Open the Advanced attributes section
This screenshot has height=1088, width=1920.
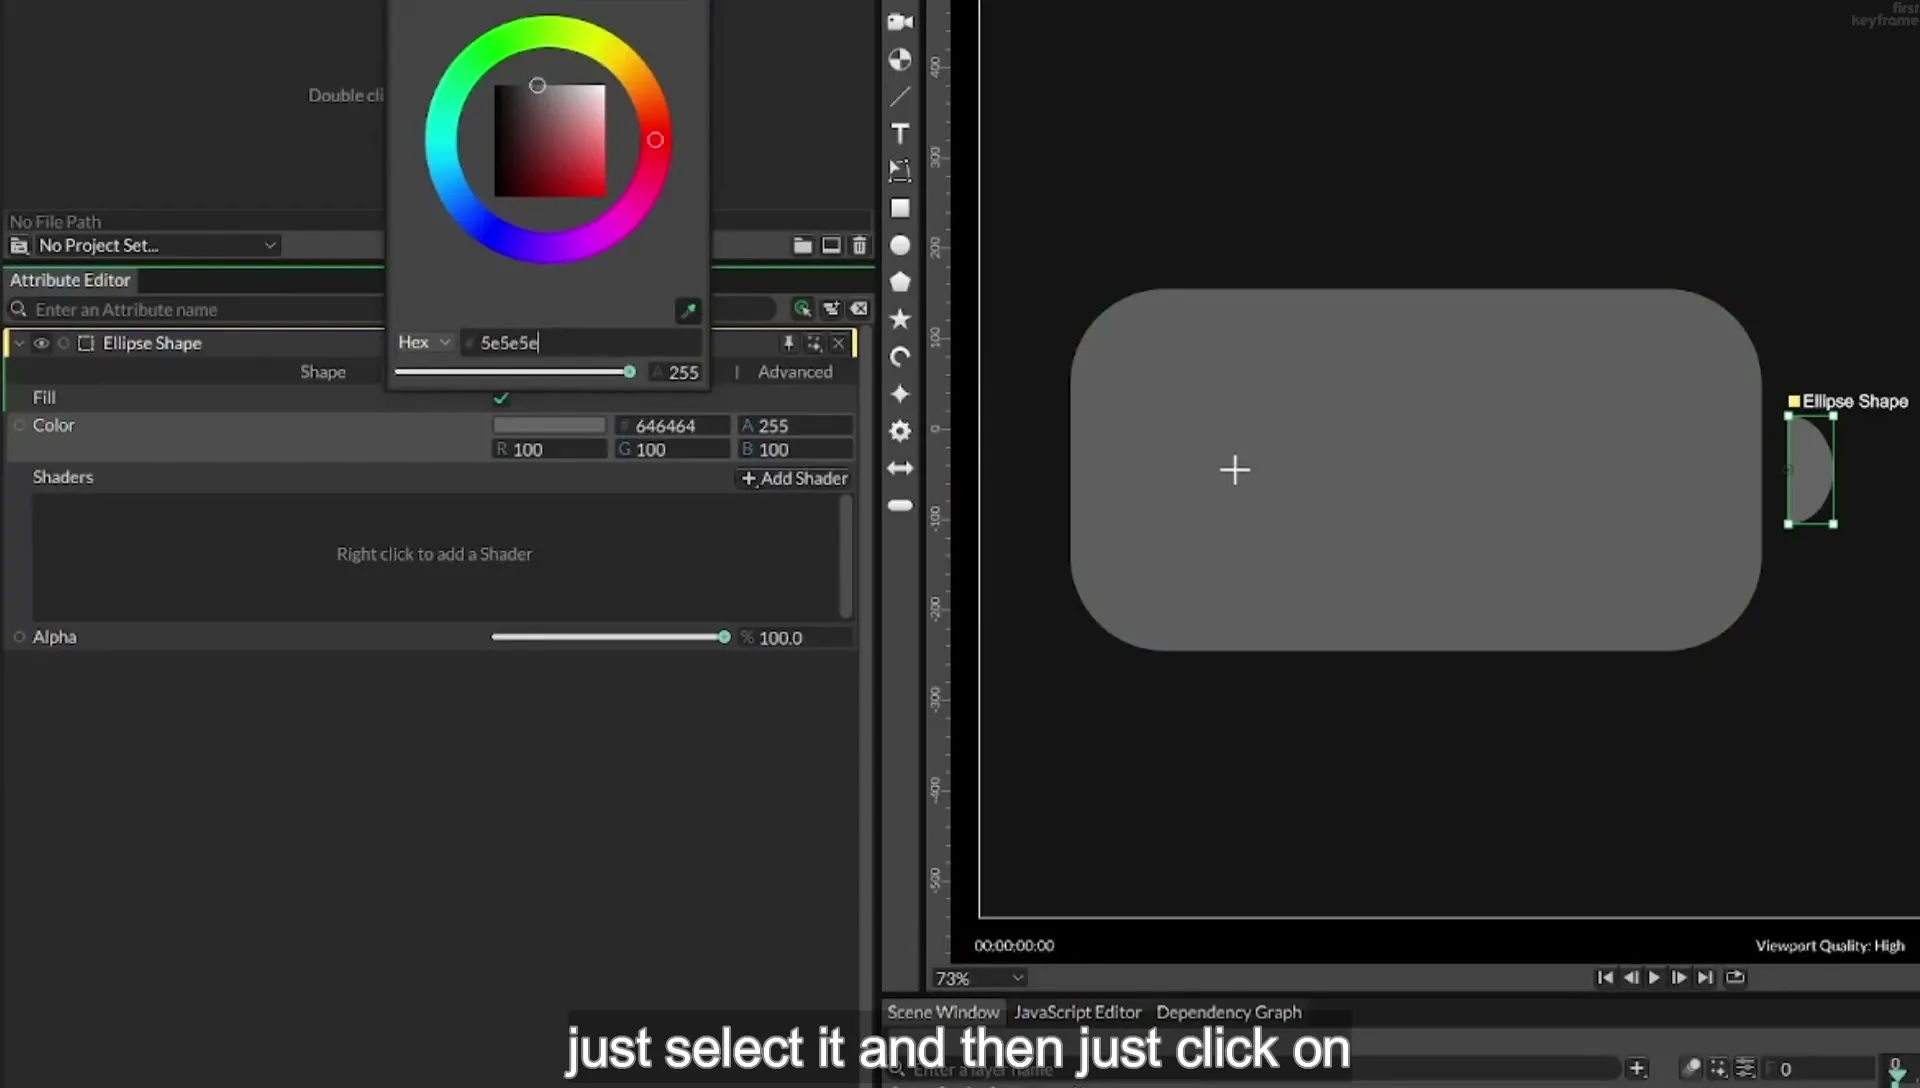(795, 372)
